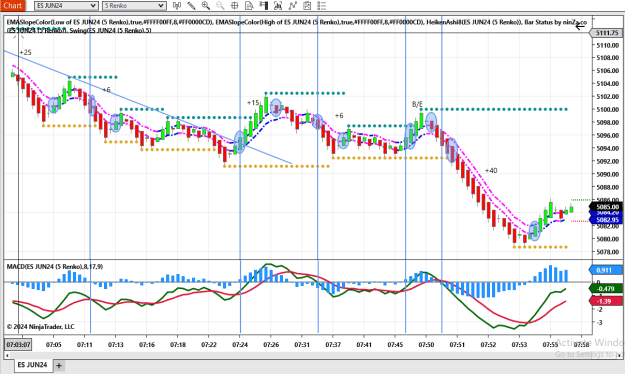Click the zoom out magnifier icon
Image resolution: width=625 pixels, height=374 pixels.
point(220,6)
